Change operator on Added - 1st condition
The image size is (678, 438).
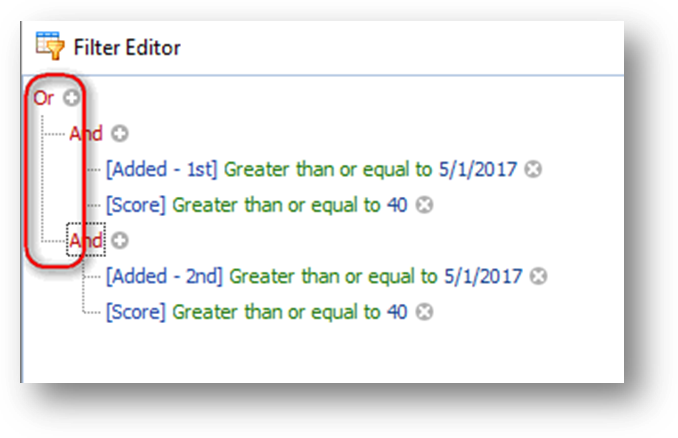click(x=328, y=169)
